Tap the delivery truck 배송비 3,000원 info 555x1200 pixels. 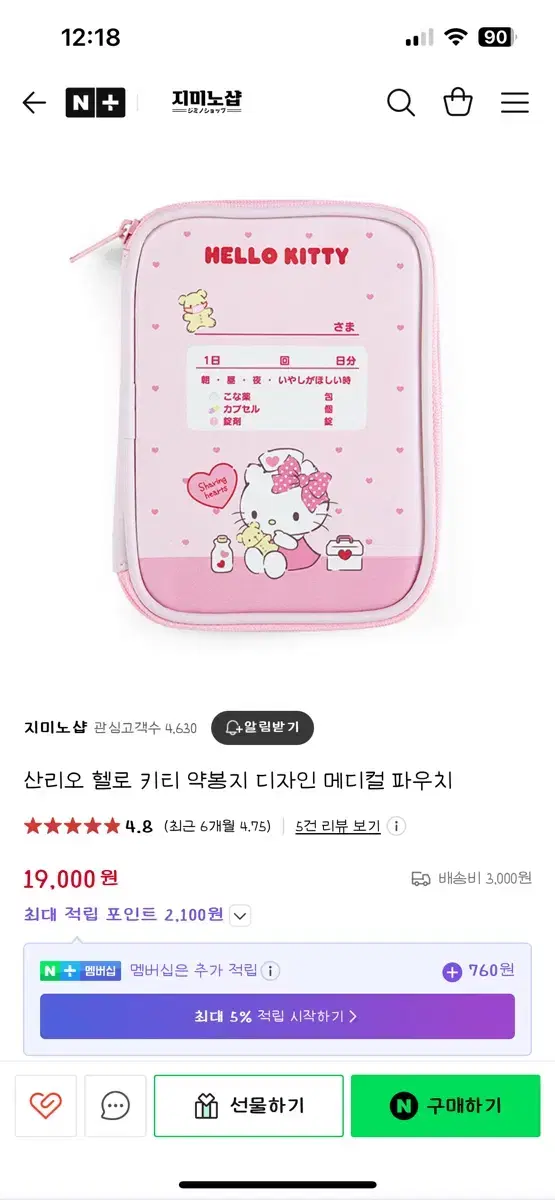click(471, 879)
